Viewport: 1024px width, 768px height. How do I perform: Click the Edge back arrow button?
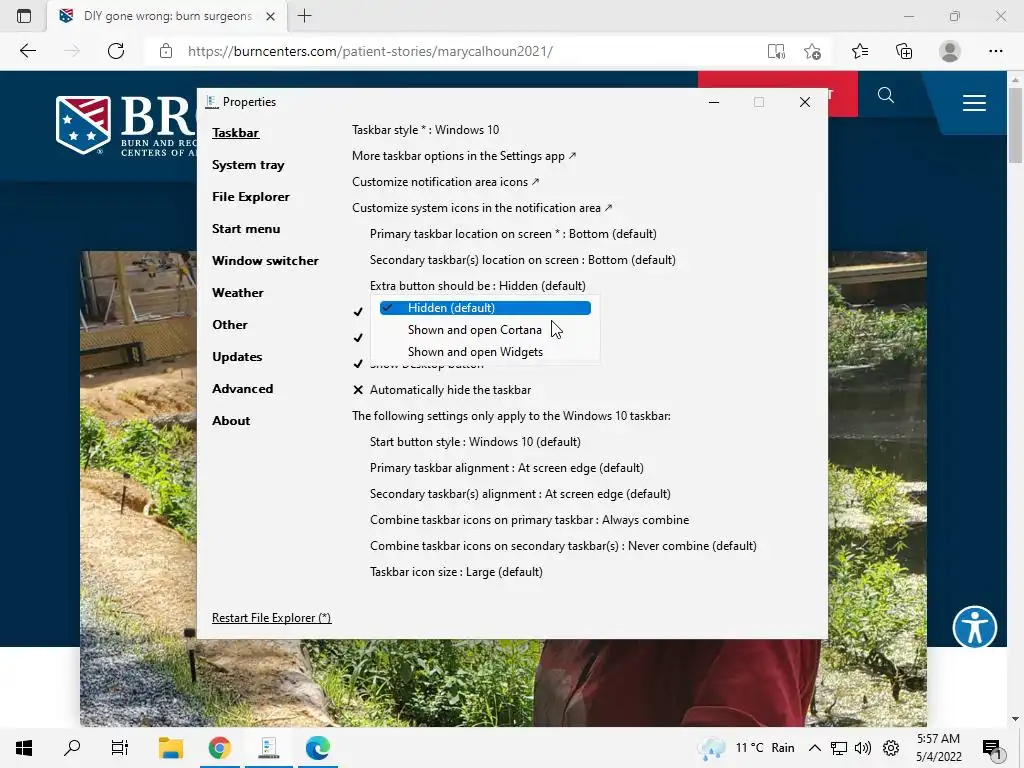coord(27,51)
